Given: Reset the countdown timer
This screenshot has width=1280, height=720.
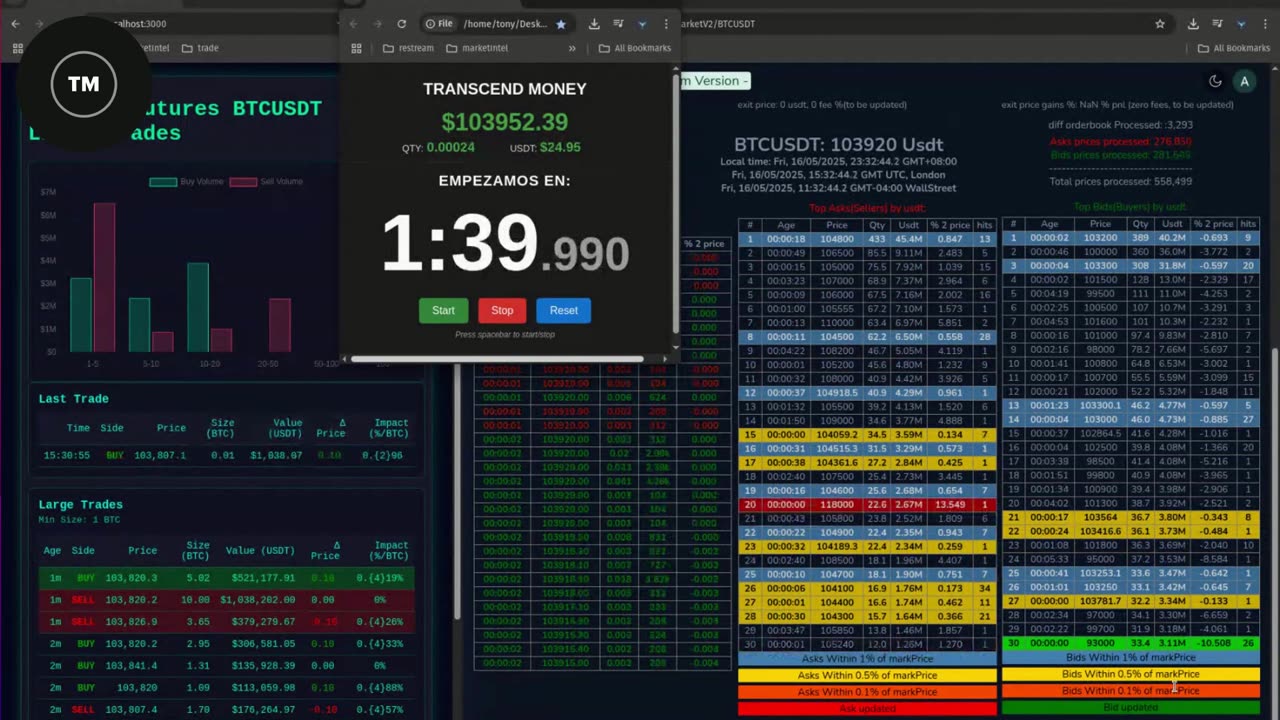Looking at the screenshot, I should tap(563, 310).
